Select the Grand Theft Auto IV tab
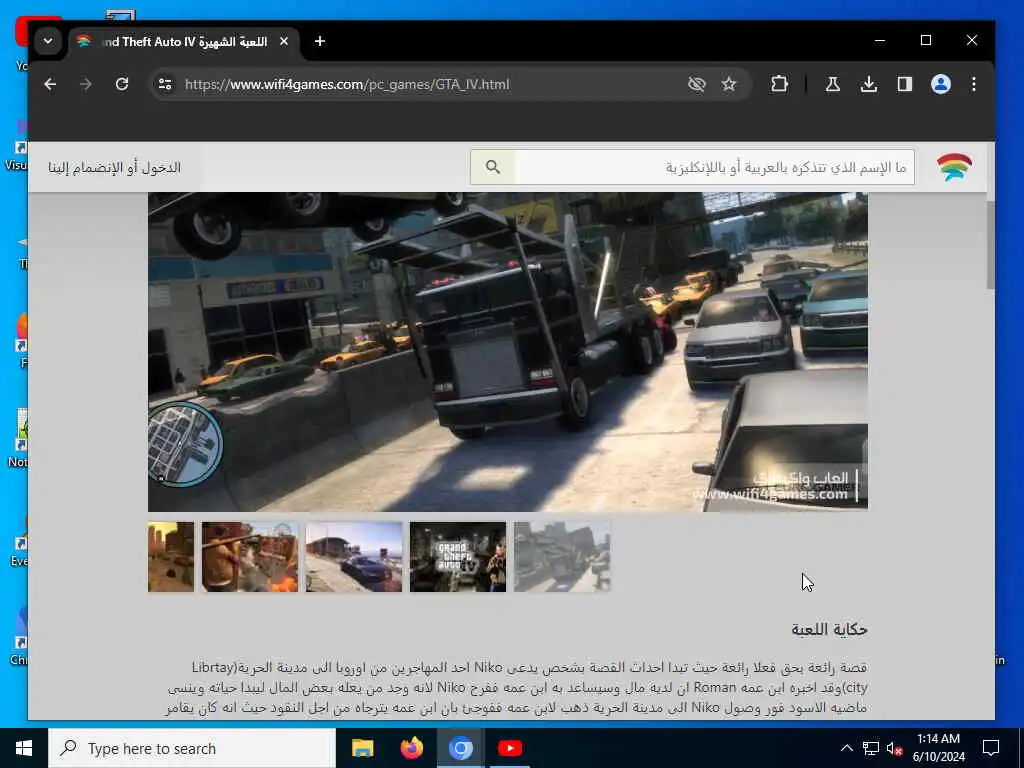1024x768 pixels. tap(184, 42)
